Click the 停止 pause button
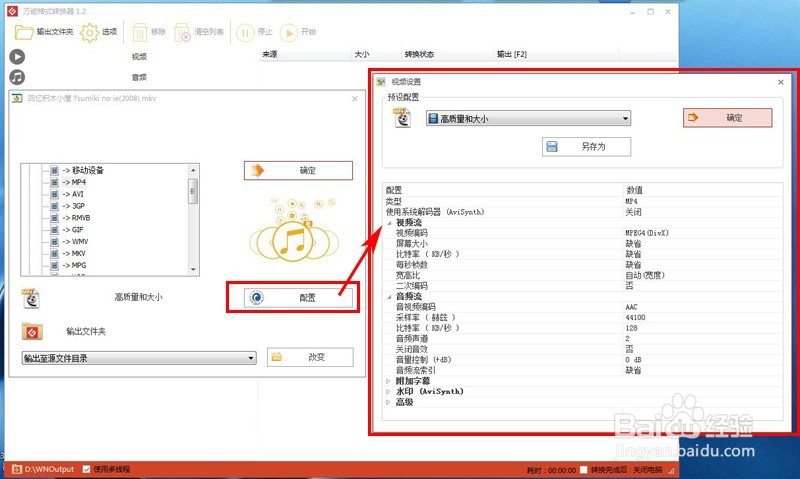Screen dimensions: 800x479 (x=254, y=32)
